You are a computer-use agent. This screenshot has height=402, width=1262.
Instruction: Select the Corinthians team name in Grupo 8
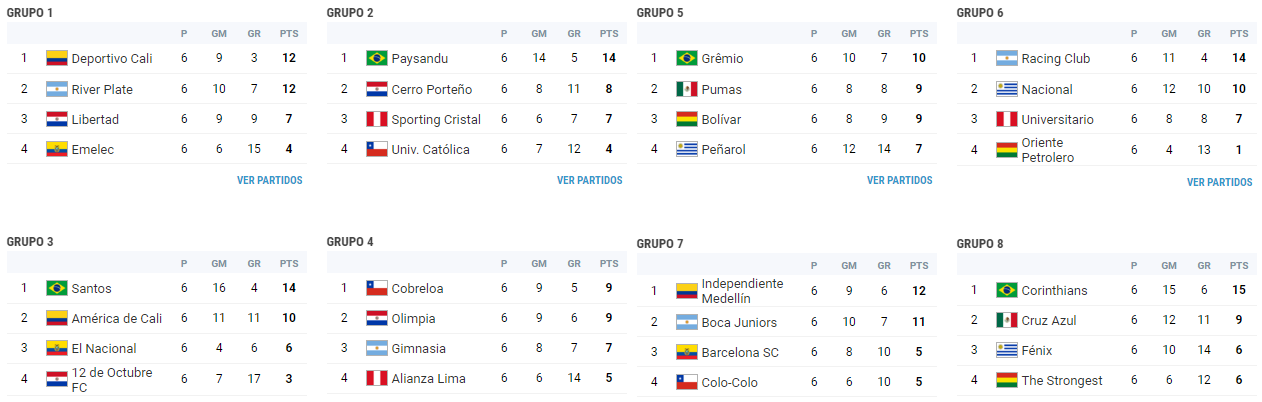tap(1055, 291)
